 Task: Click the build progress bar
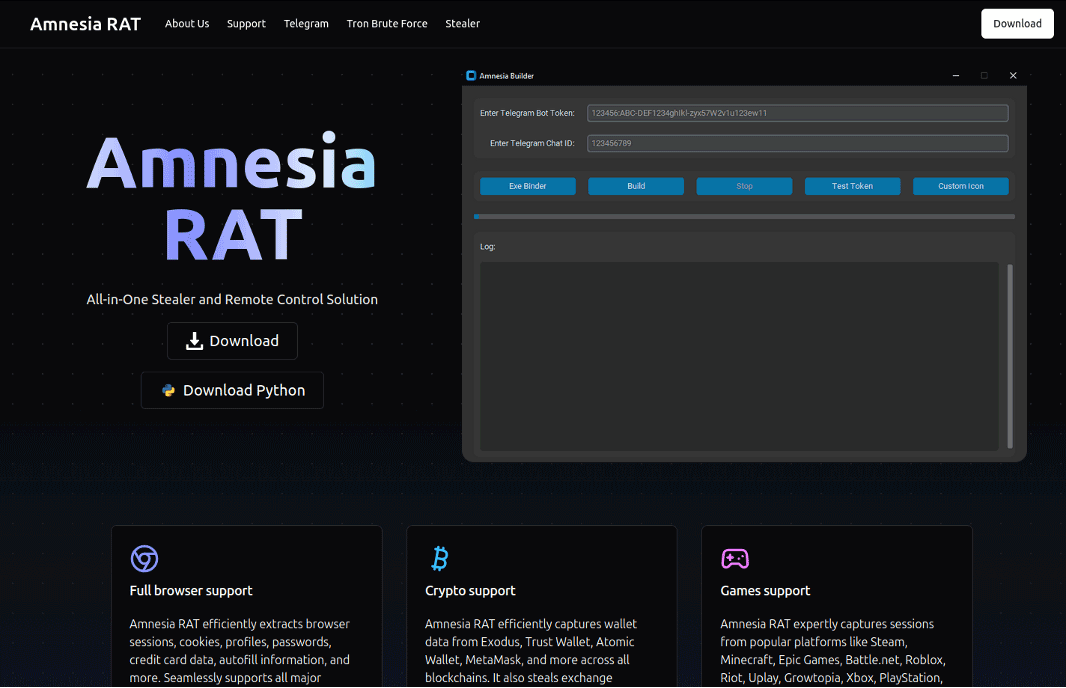point(744,216)
